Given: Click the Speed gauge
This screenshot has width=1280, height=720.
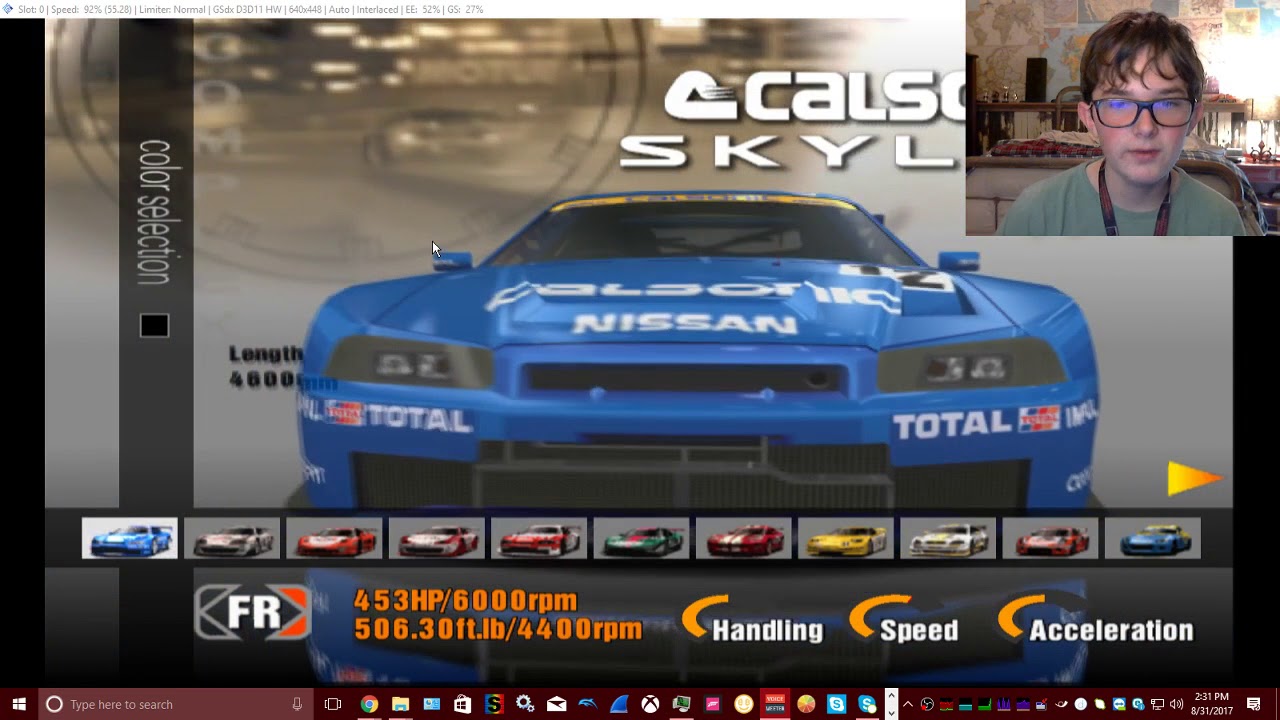Looking at the screenshot, I should [904, 620].
